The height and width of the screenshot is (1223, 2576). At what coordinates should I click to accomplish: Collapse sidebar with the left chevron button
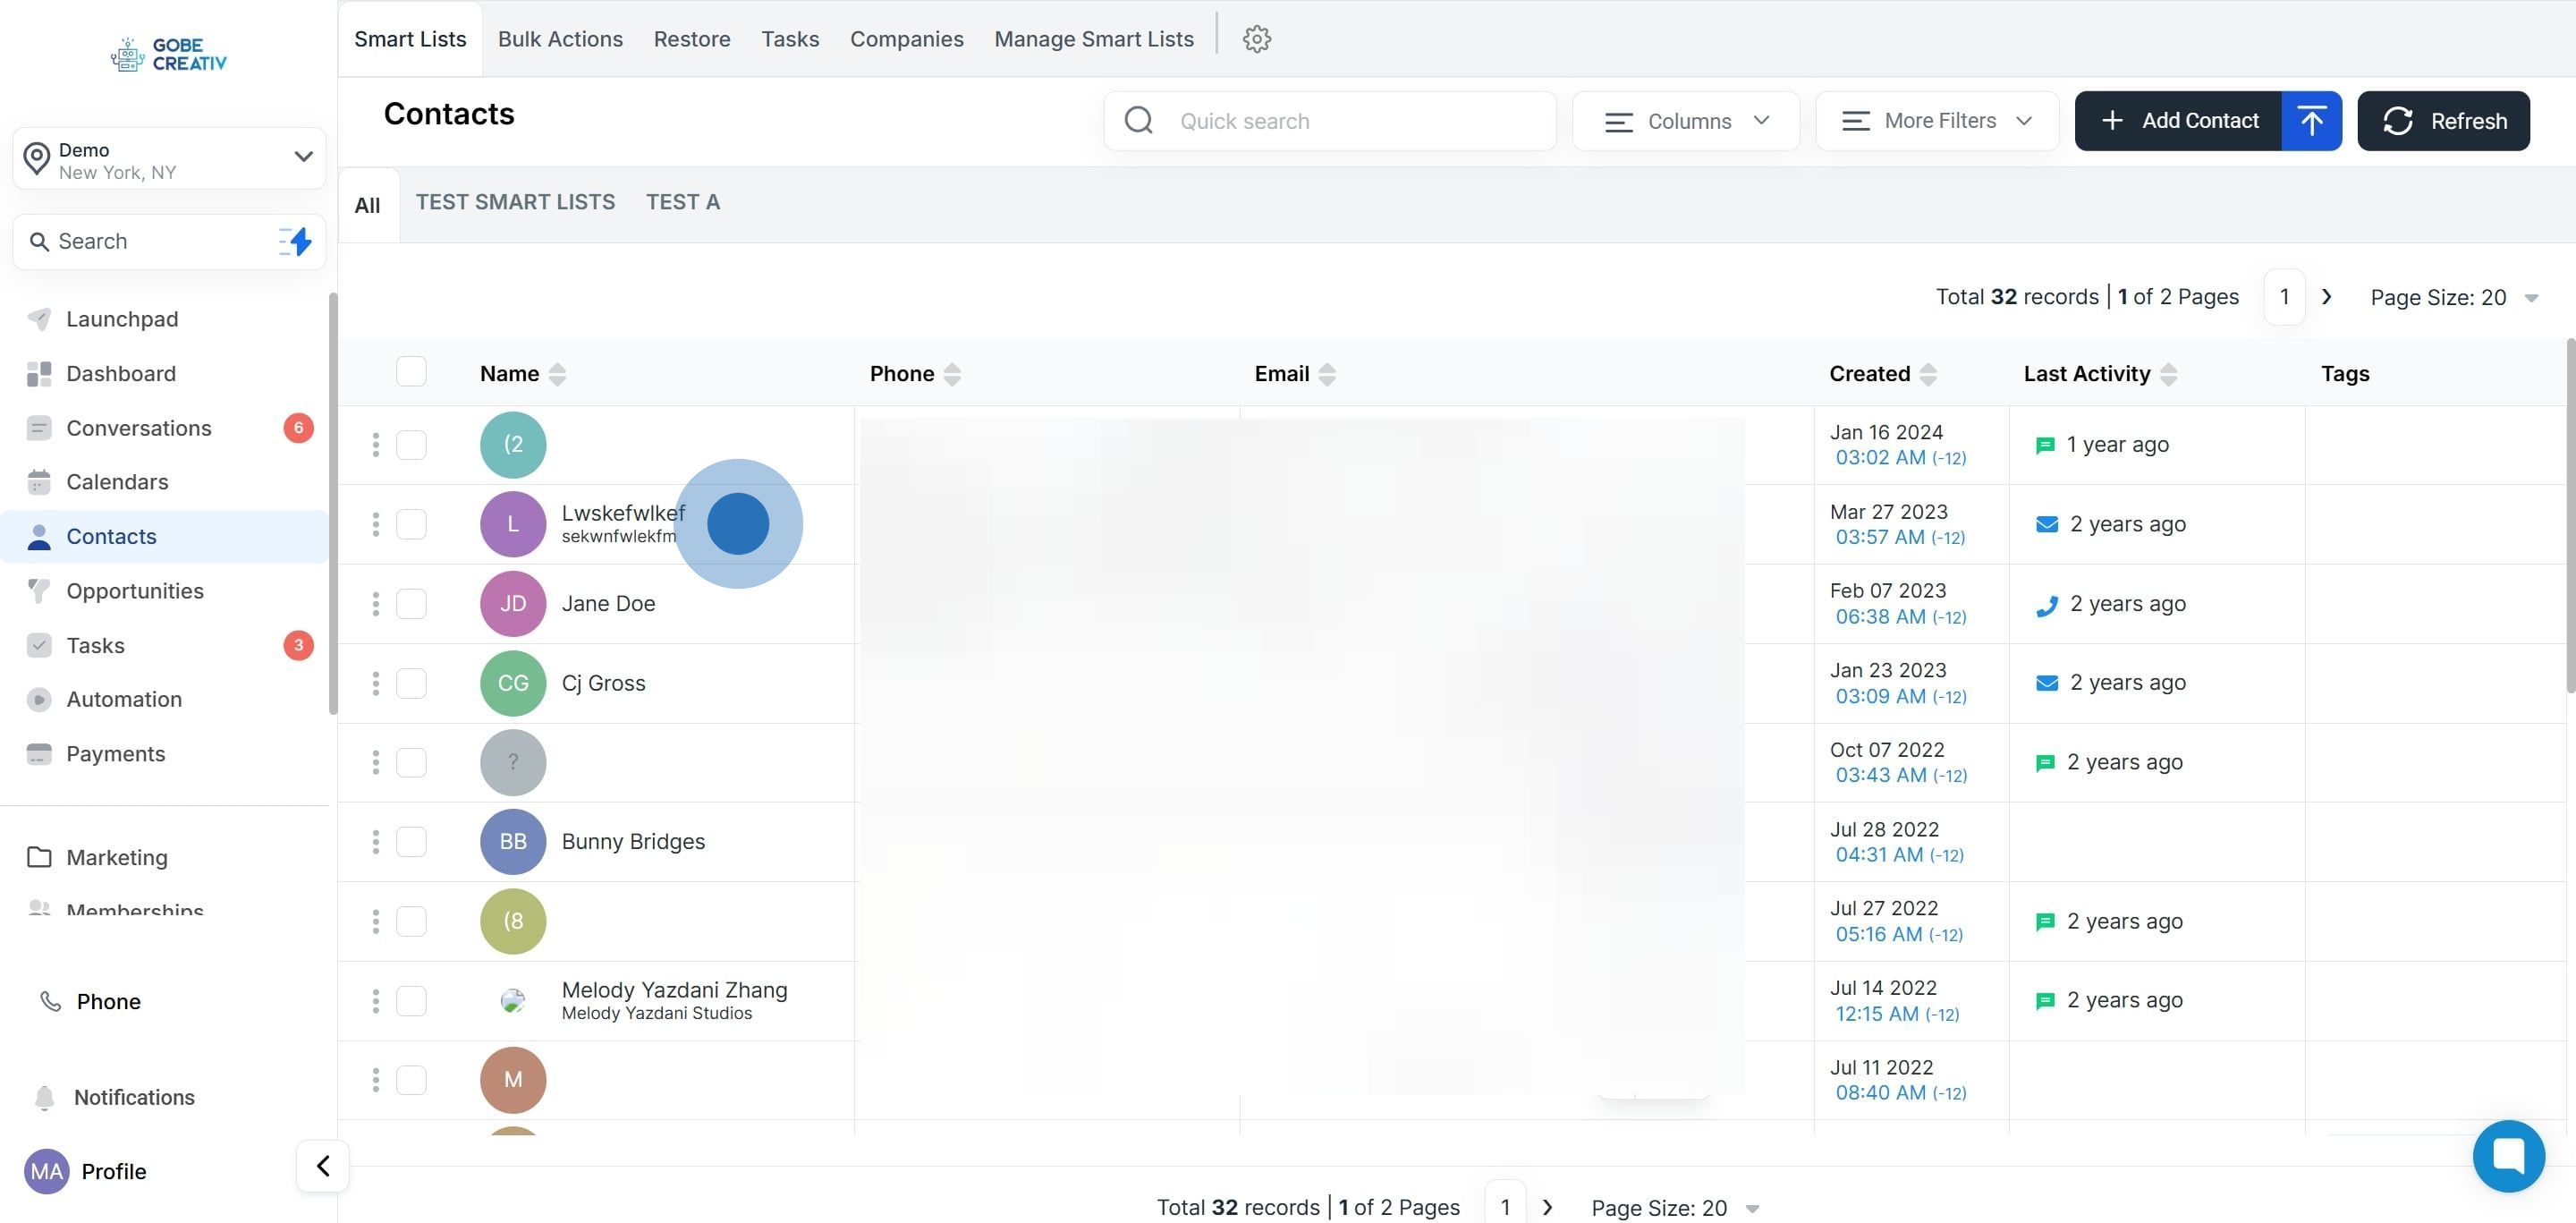click(x=322, y=1165)
